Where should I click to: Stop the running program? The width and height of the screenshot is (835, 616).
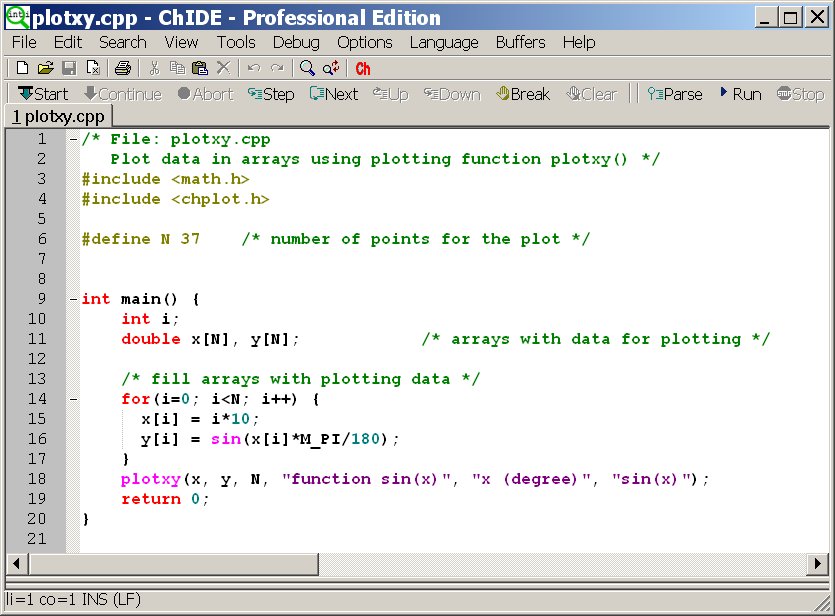(x=800, y=94)
